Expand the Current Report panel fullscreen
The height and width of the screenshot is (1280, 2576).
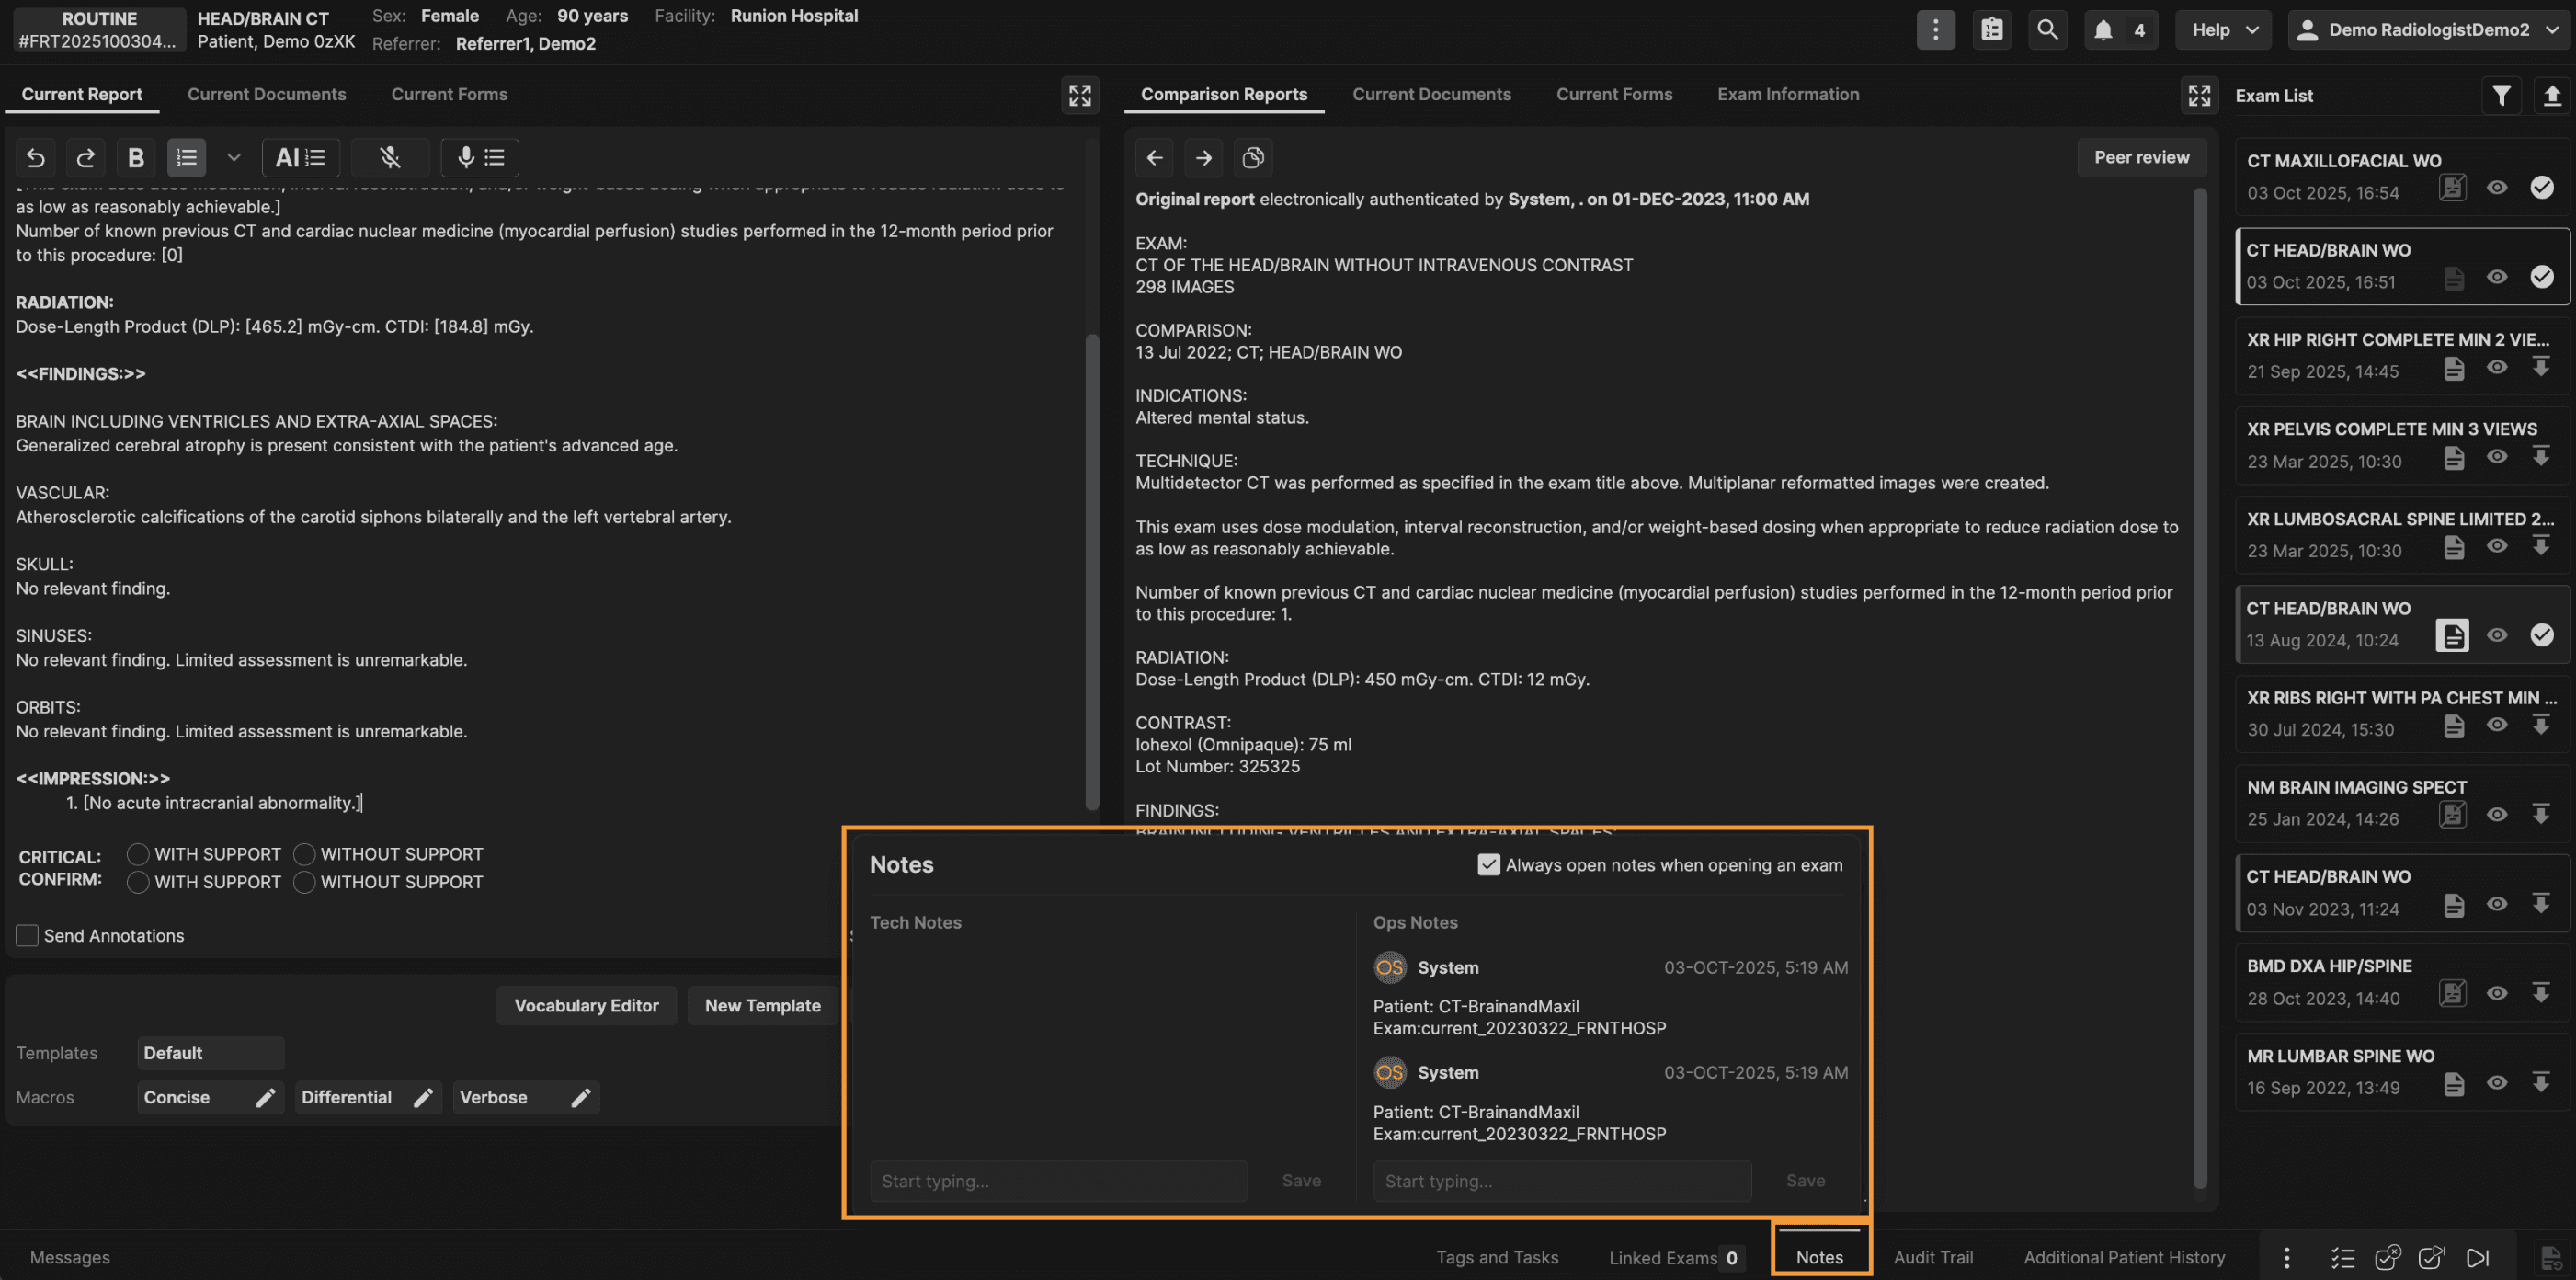[x=1080, y=95]
